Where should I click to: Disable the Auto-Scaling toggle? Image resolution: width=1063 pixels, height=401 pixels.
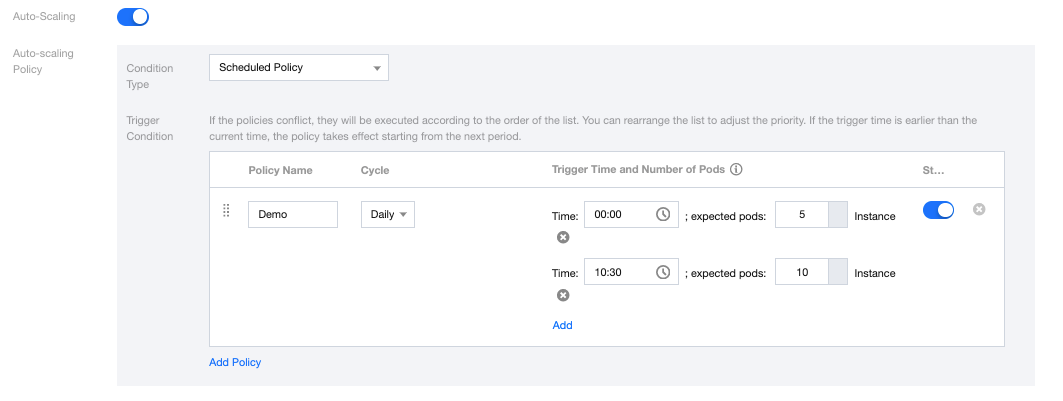coord(133,17)
